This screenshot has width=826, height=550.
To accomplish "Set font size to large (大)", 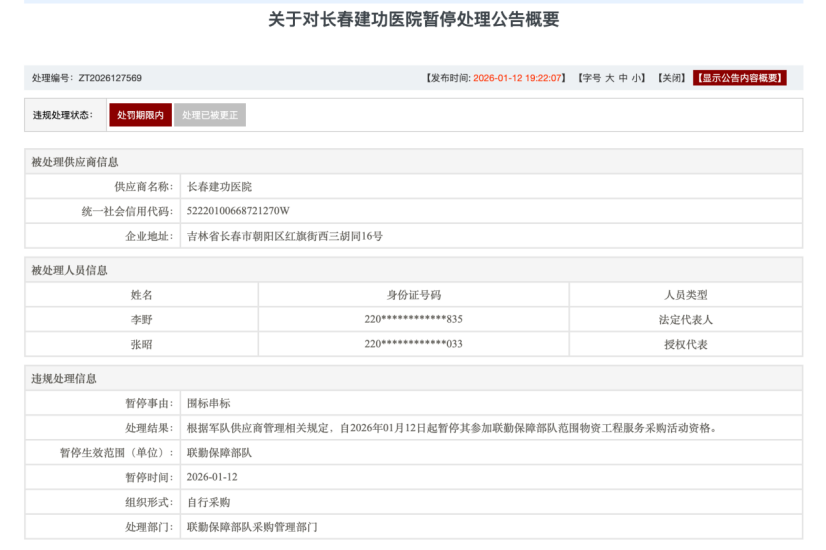I will click(609, 78).
